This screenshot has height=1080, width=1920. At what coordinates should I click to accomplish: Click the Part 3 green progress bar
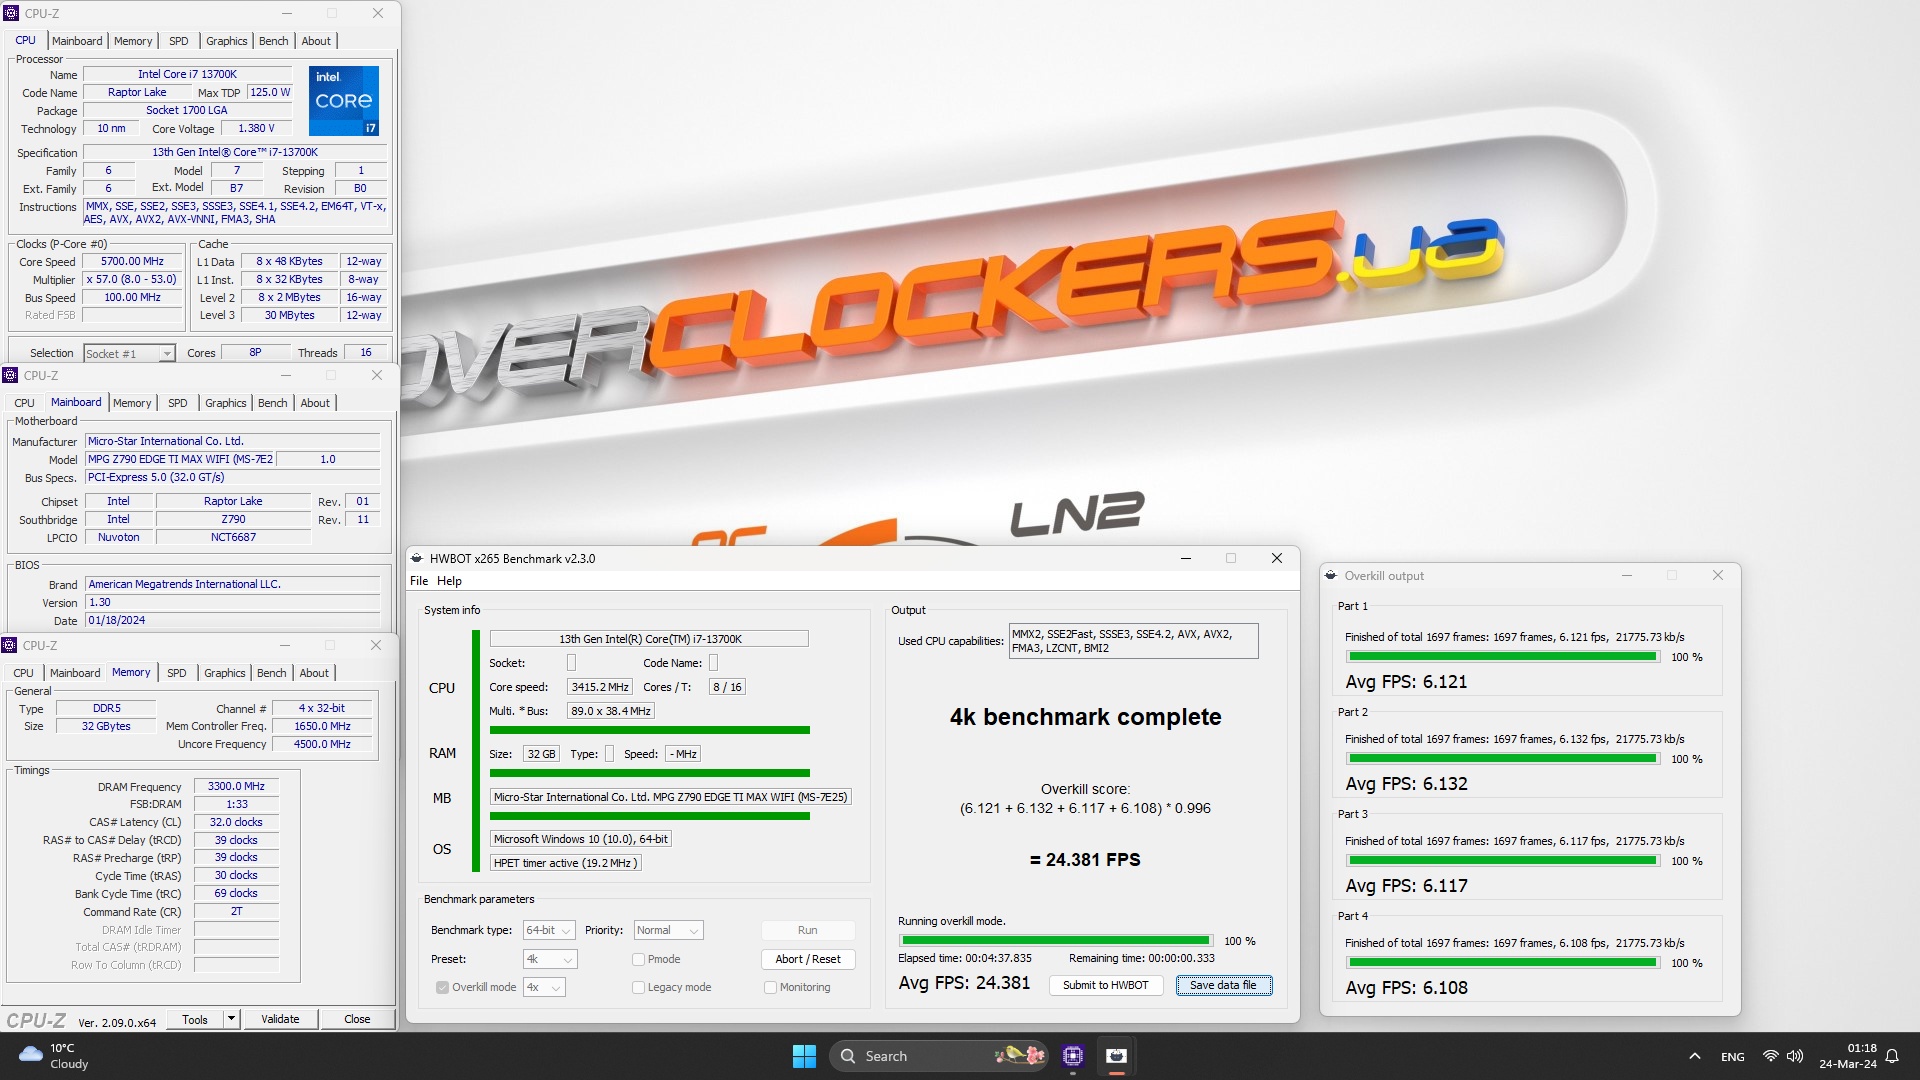(1503, 861)
